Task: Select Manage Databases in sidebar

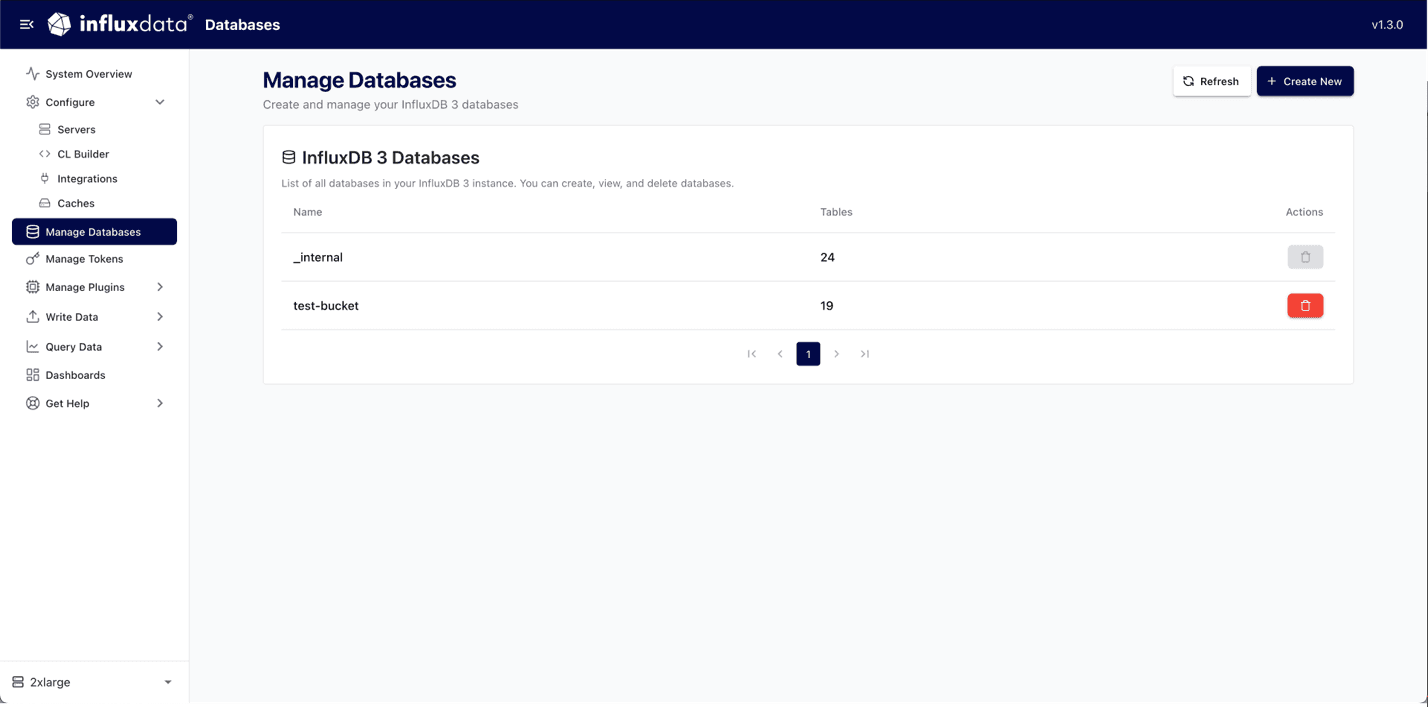Action: 95,232
